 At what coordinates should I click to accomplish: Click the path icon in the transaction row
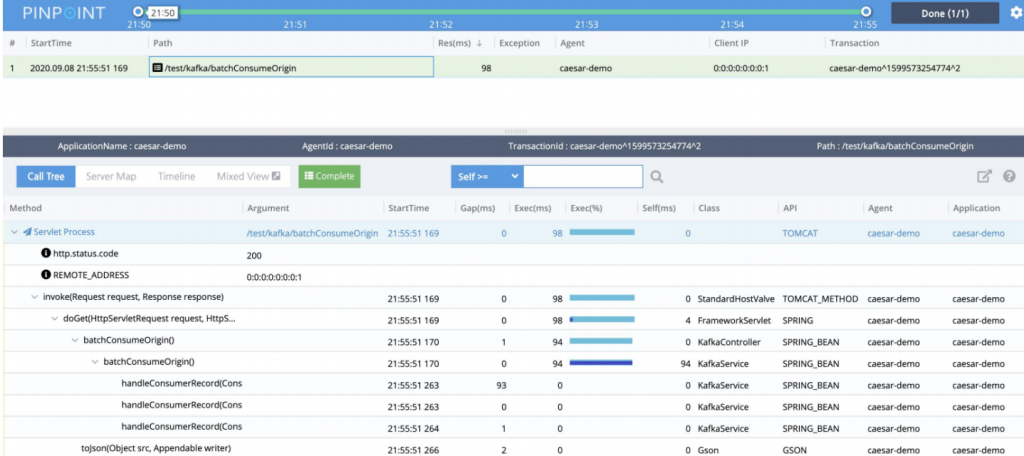coord(157,68)
